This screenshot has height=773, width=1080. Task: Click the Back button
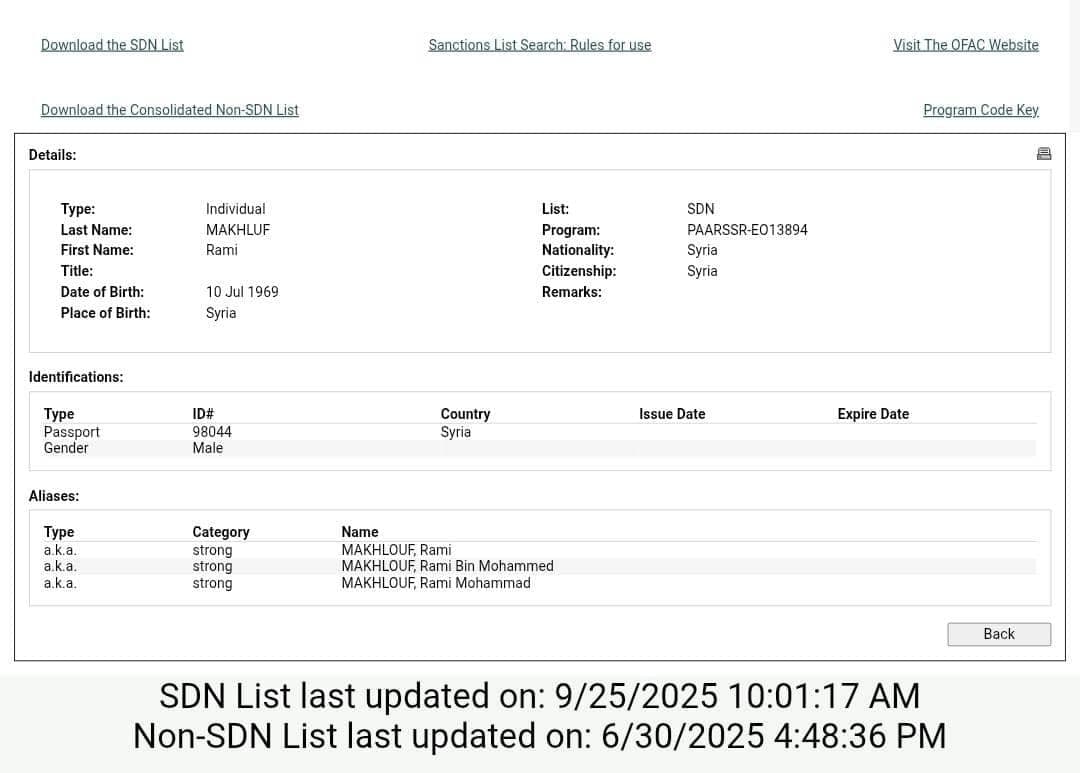(x=998, y=634)
